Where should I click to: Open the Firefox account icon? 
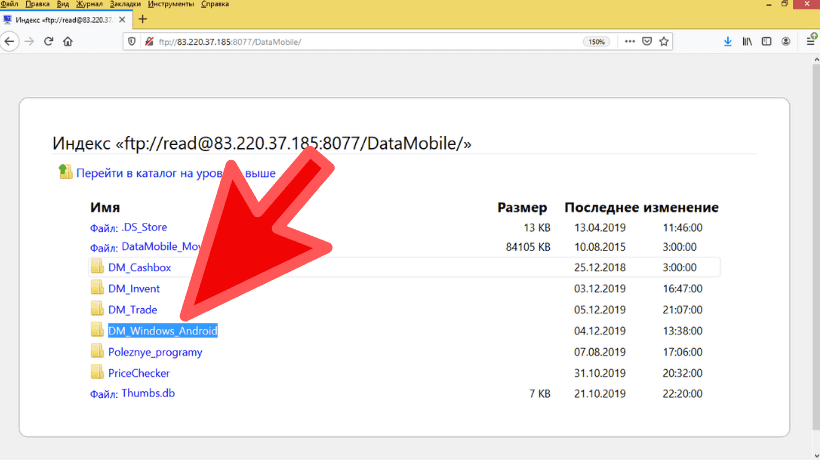tap(786, 41)
